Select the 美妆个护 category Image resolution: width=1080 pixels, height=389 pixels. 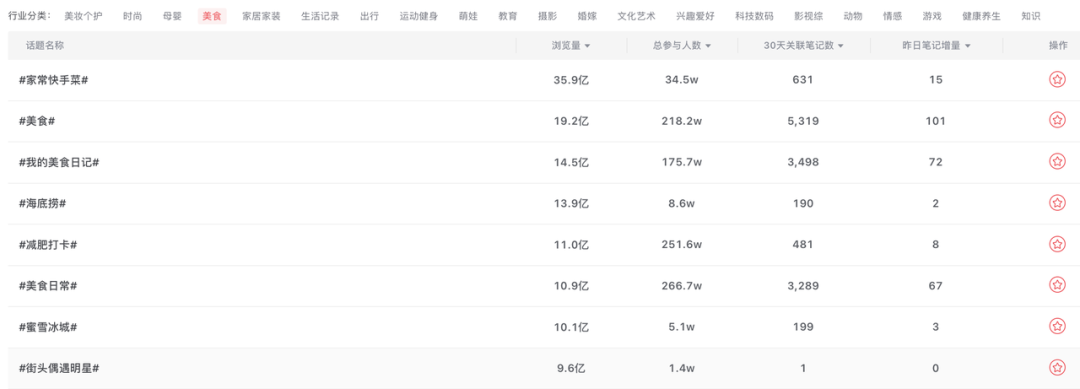click(83, 16)
